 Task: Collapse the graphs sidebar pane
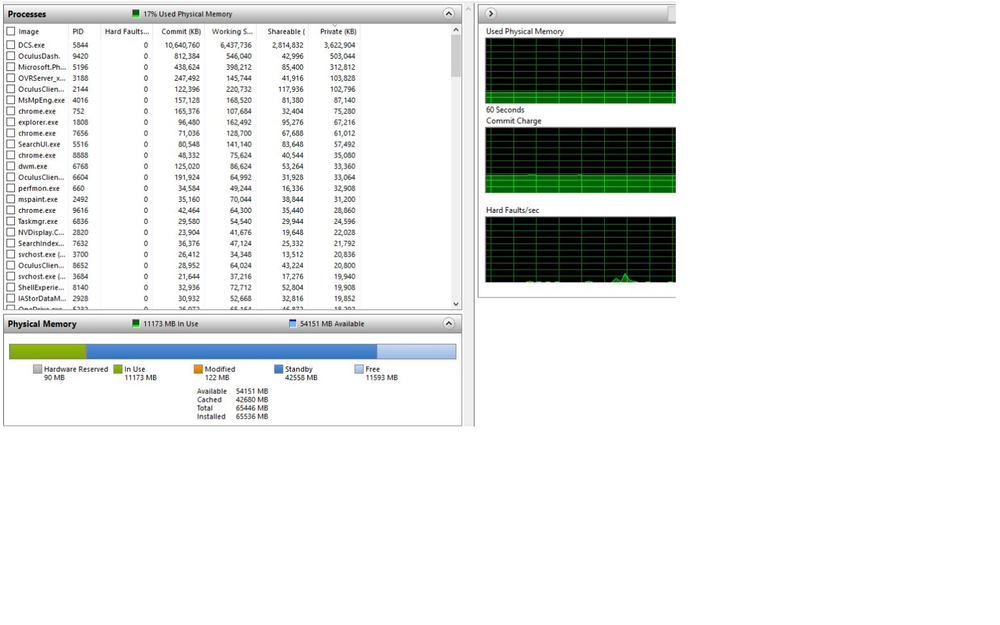(x=490, y=13)
